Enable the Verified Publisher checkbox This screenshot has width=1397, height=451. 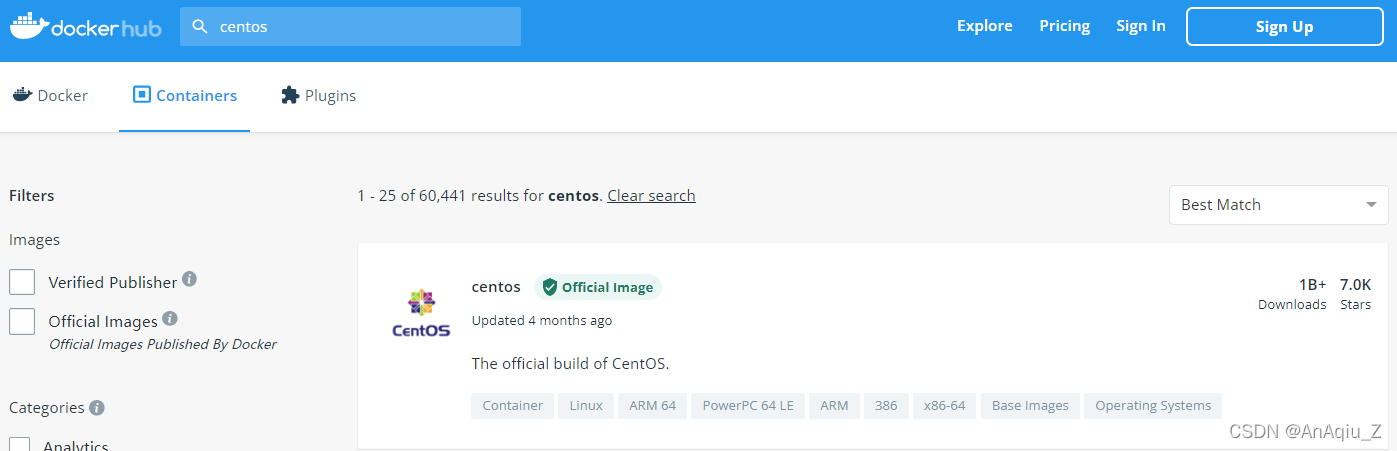click(22, 282)
